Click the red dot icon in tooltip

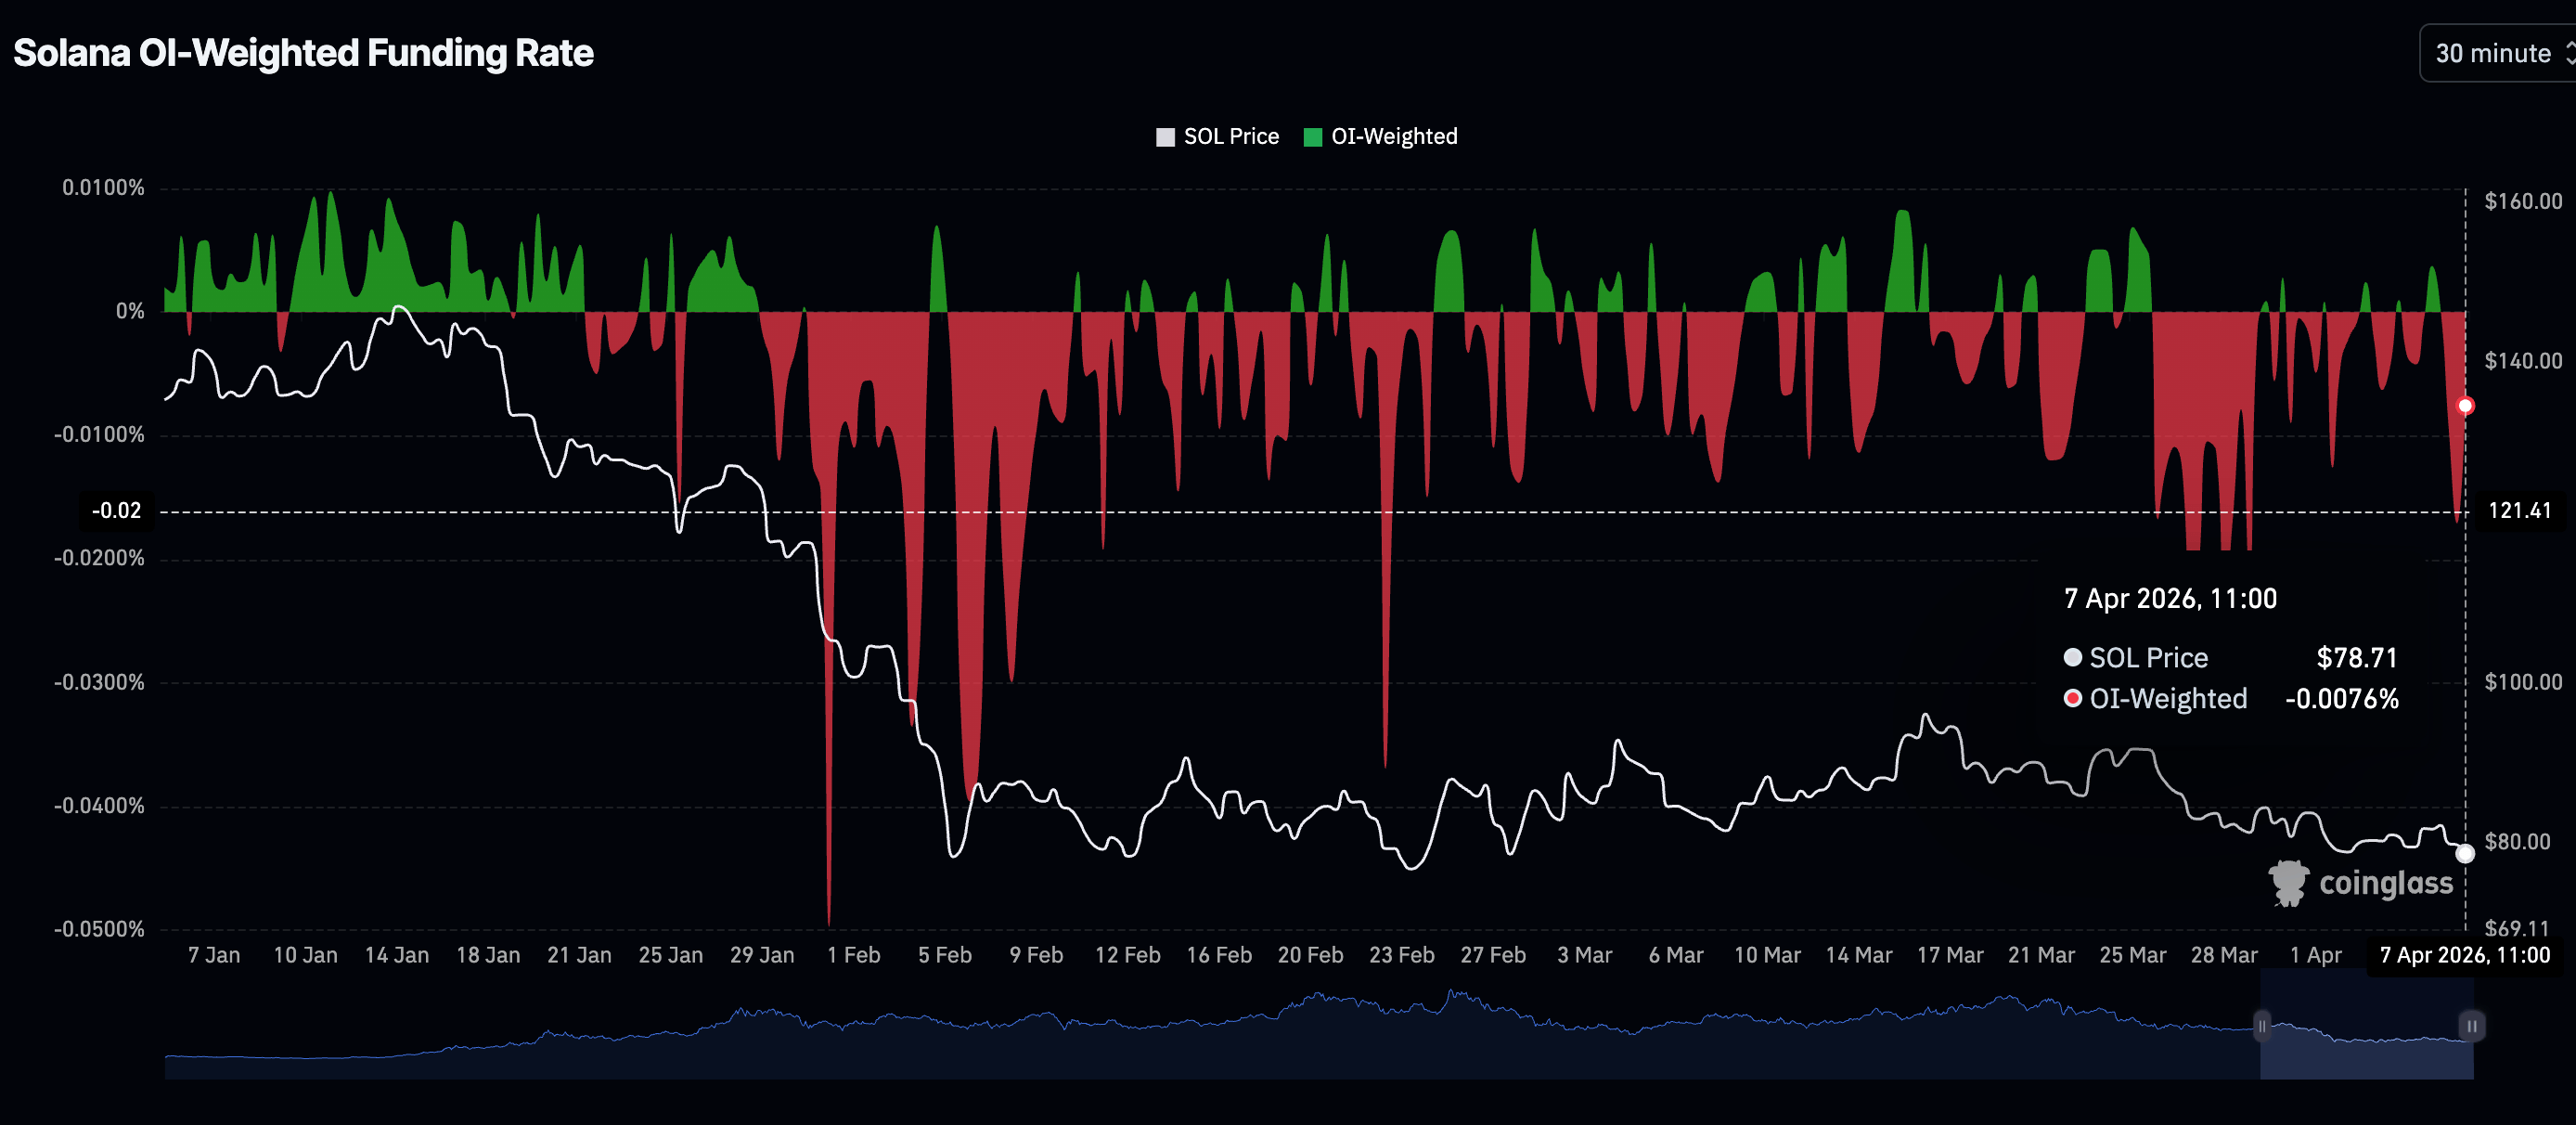2073,698
